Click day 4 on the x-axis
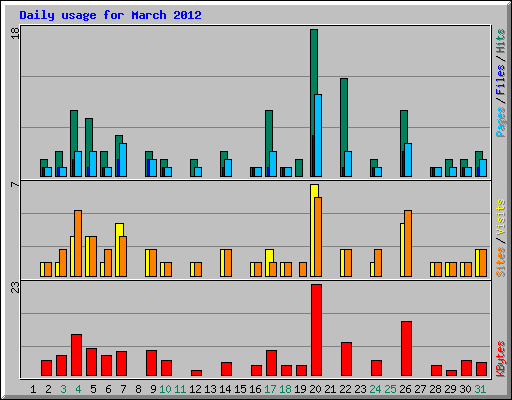Image resolution: width=512 pixels, height=400 pixels. [78, 389]
